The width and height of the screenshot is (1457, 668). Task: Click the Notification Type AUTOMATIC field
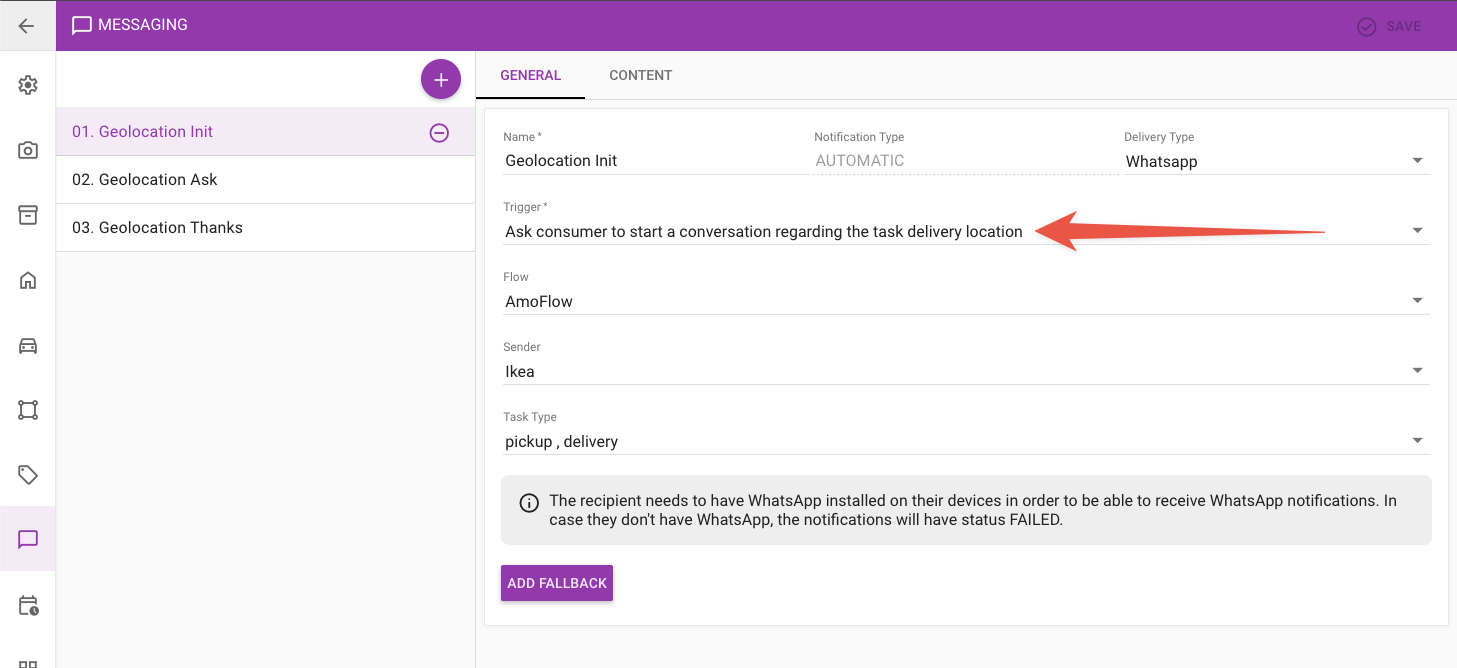coord(966,161)
